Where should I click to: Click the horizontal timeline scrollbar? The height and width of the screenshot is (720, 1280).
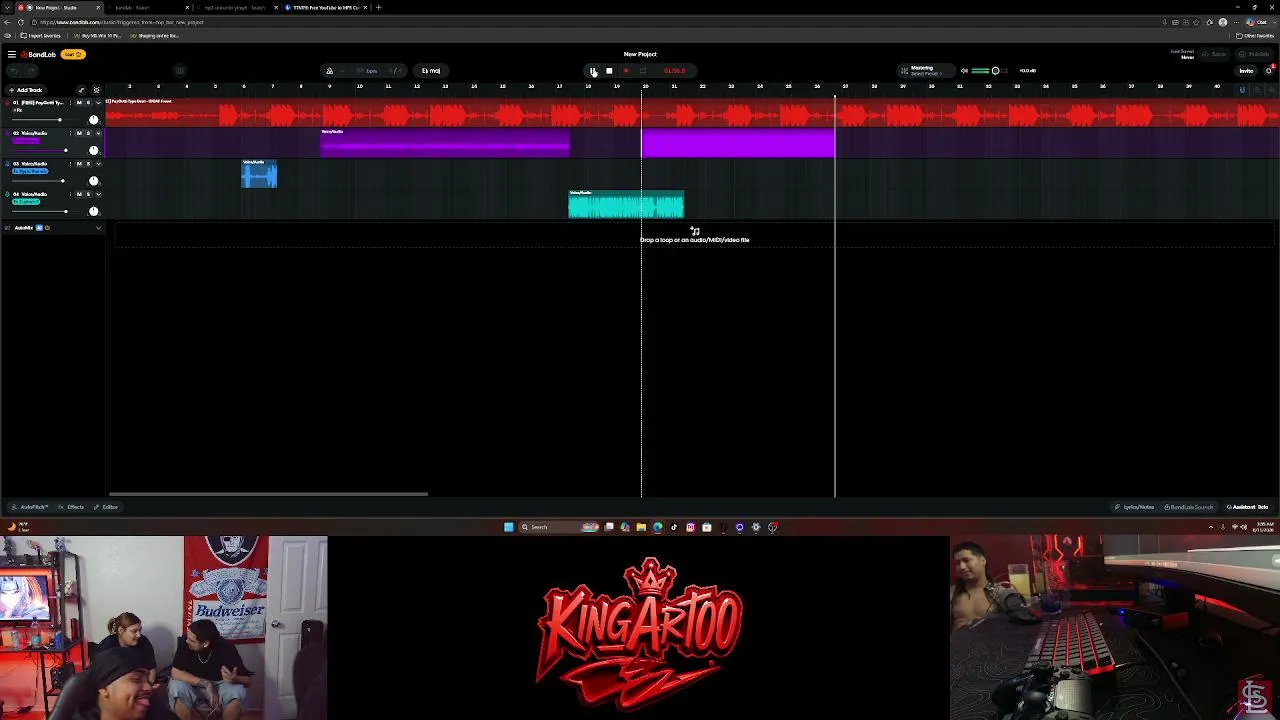click(268, 494)
